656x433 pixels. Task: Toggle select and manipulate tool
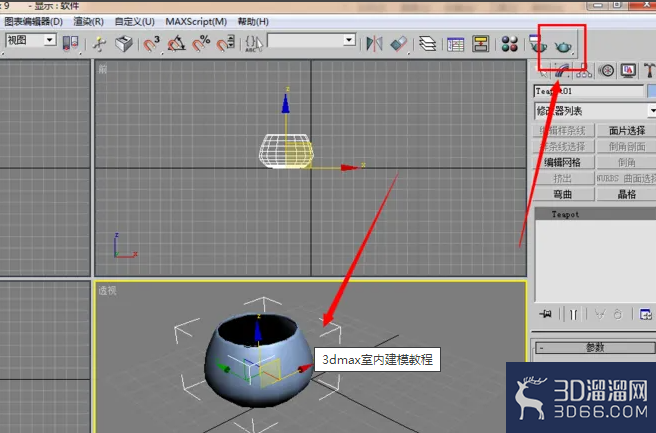(100, 44)
